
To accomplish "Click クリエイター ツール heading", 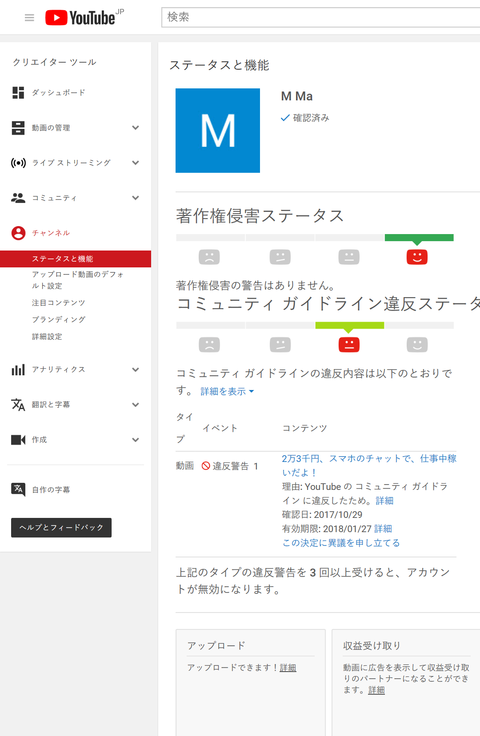I will pos(54,62).
